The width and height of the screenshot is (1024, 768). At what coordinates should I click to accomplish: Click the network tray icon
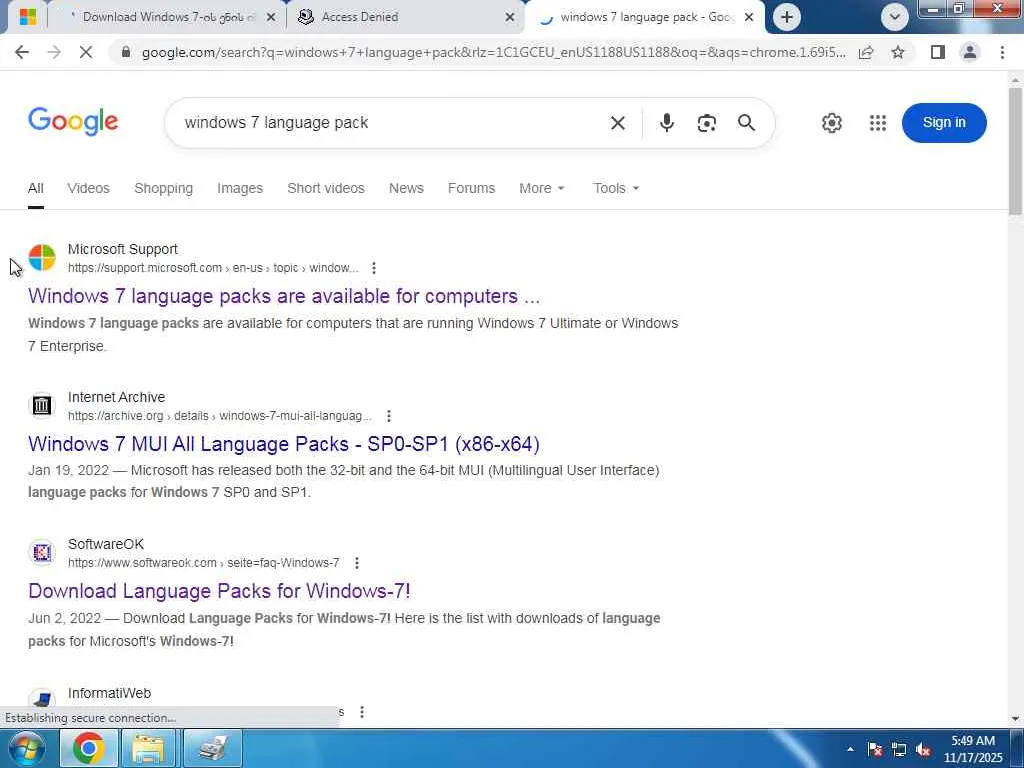tap(899, 750)
